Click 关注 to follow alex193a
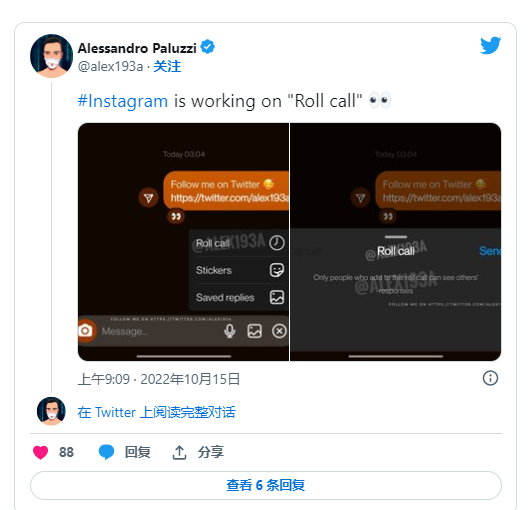This screenshot has width=530, height=510. (167, 66)
